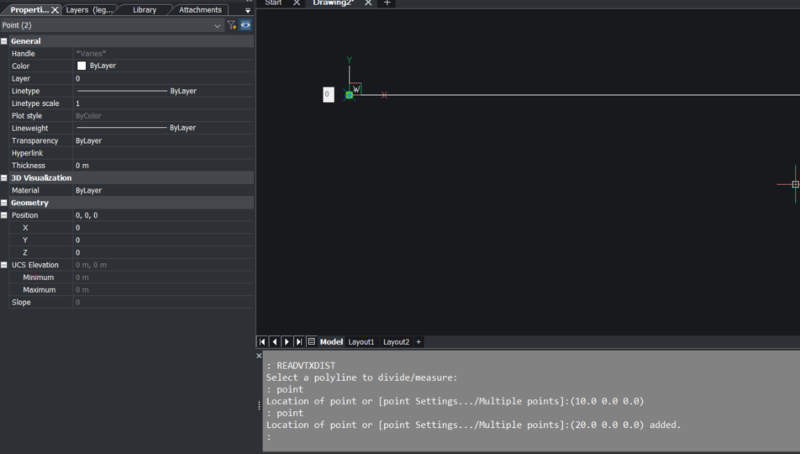Collapse the Position property group
The height and width of the screenshot is (454, 800).
(x=5, y=215)
